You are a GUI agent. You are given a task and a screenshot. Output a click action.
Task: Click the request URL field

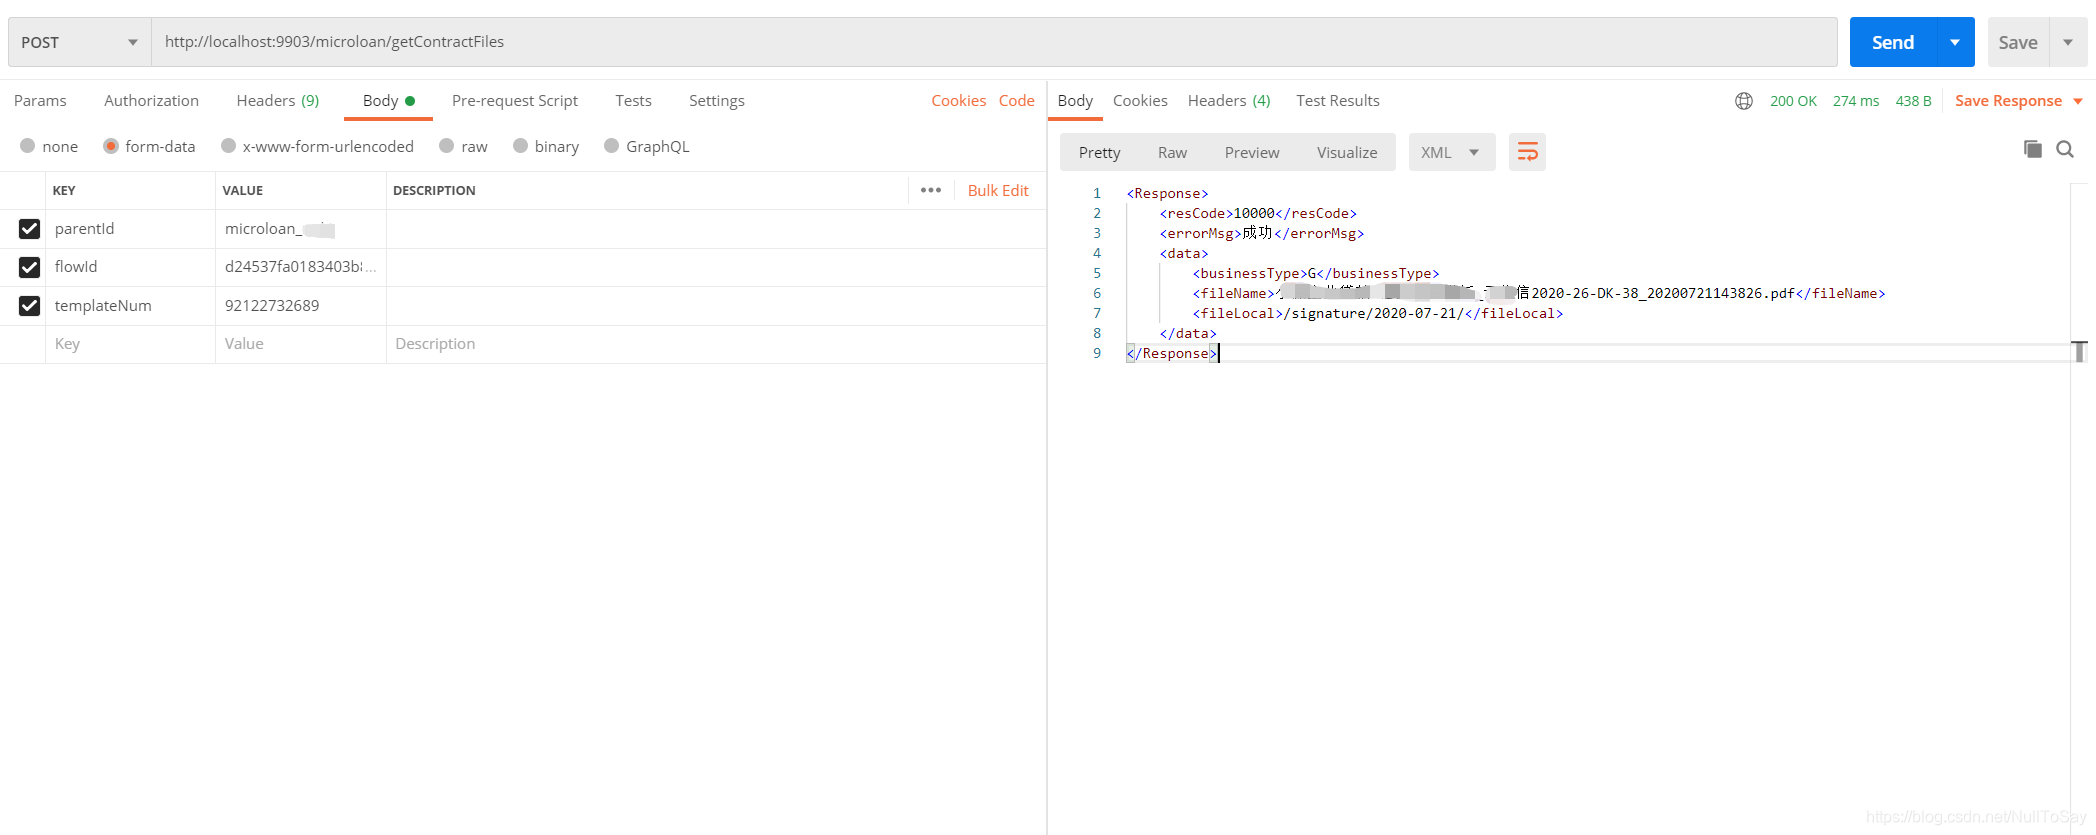[x=994, y=42]
